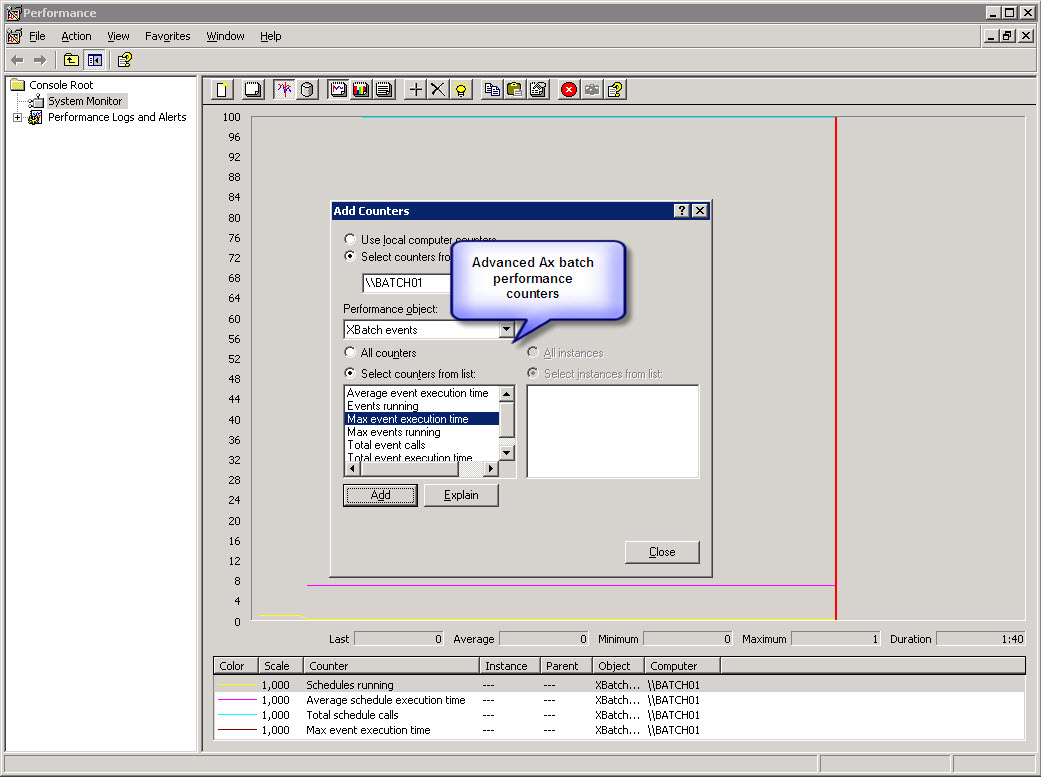Open the Action menu

coord(76,36)
